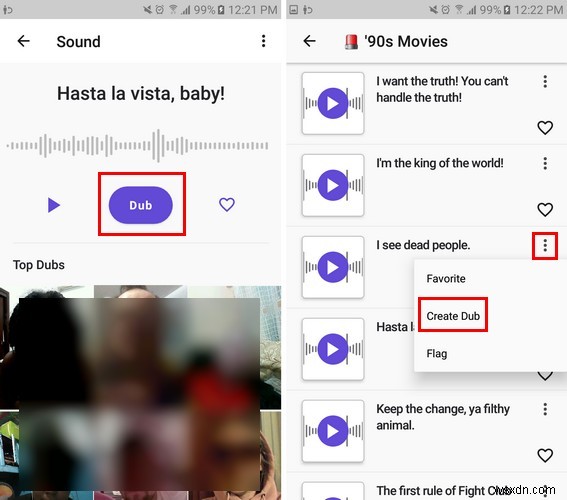Click the 'I see dead people.' title

[423, 245]
